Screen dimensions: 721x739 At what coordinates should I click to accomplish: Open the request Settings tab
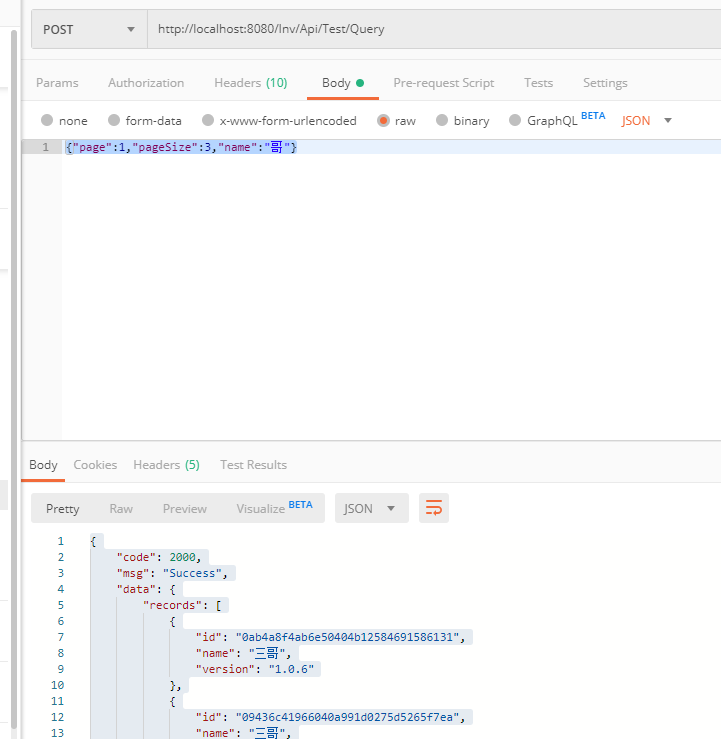(605, 83)
